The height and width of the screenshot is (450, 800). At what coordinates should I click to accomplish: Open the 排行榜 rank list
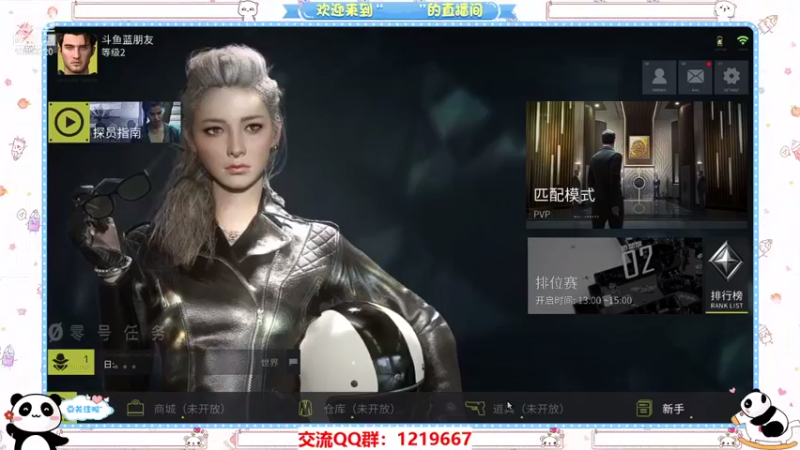(x=727, y=276)
